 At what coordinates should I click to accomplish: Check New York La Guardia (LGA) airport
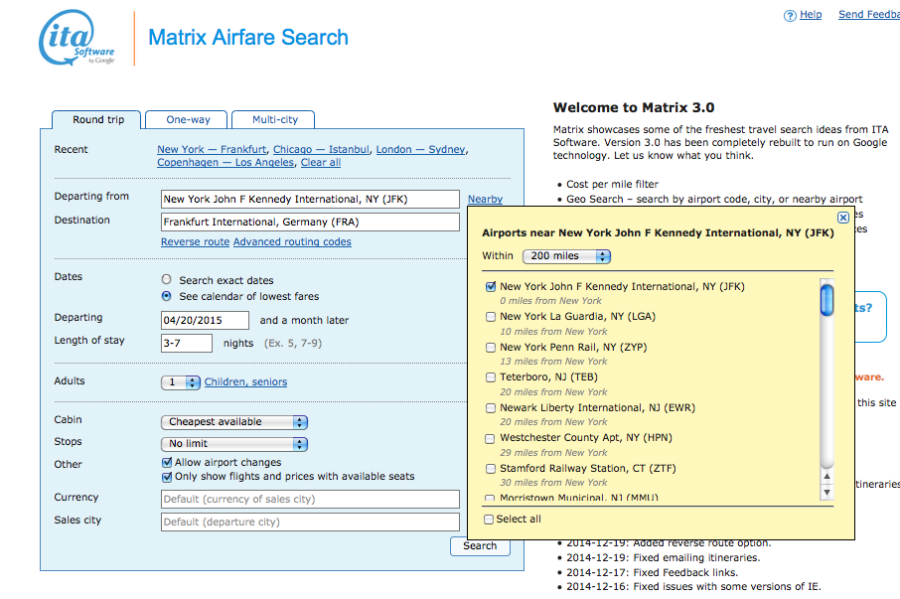pyautogui.click(x=490, y=317)
